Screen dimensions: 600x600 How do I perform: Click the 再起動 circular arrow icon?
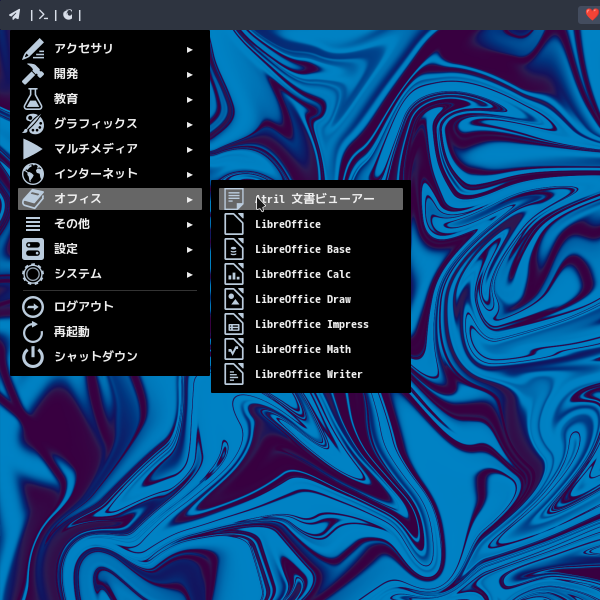pyautogui.click(x=33, y=332)
